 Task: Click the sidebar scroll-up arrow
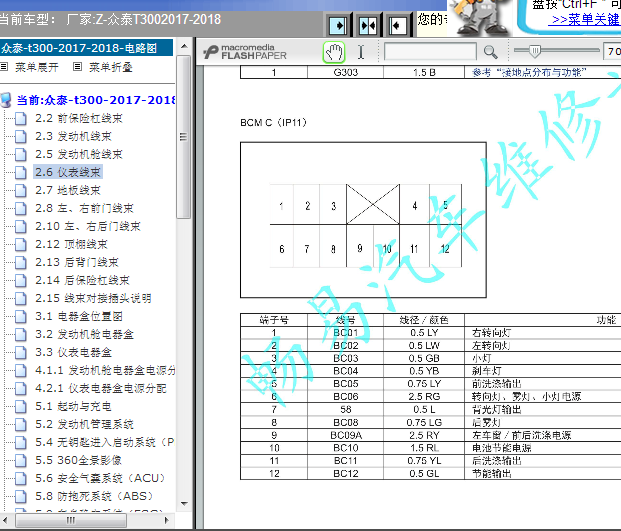[x=184, y=46]
